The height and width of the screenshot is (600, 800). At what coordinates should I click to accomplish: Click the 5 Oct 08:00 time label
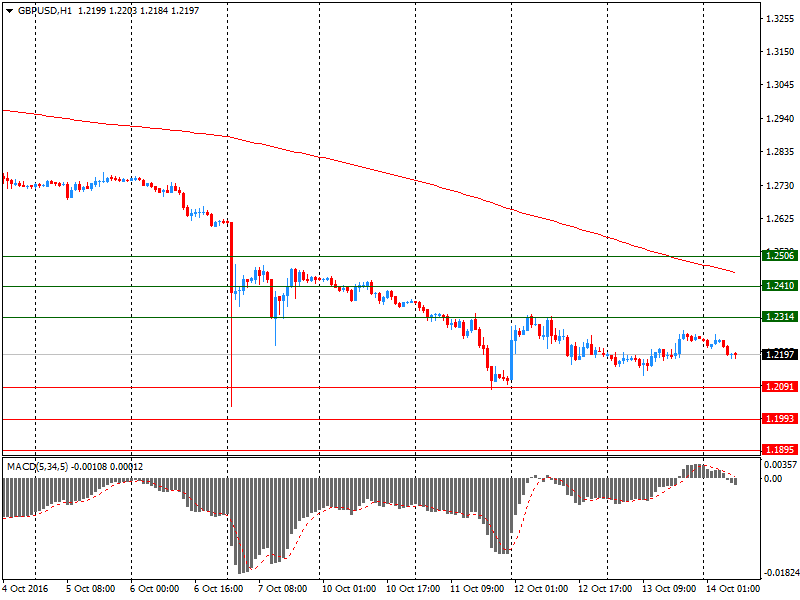[90, 589]
